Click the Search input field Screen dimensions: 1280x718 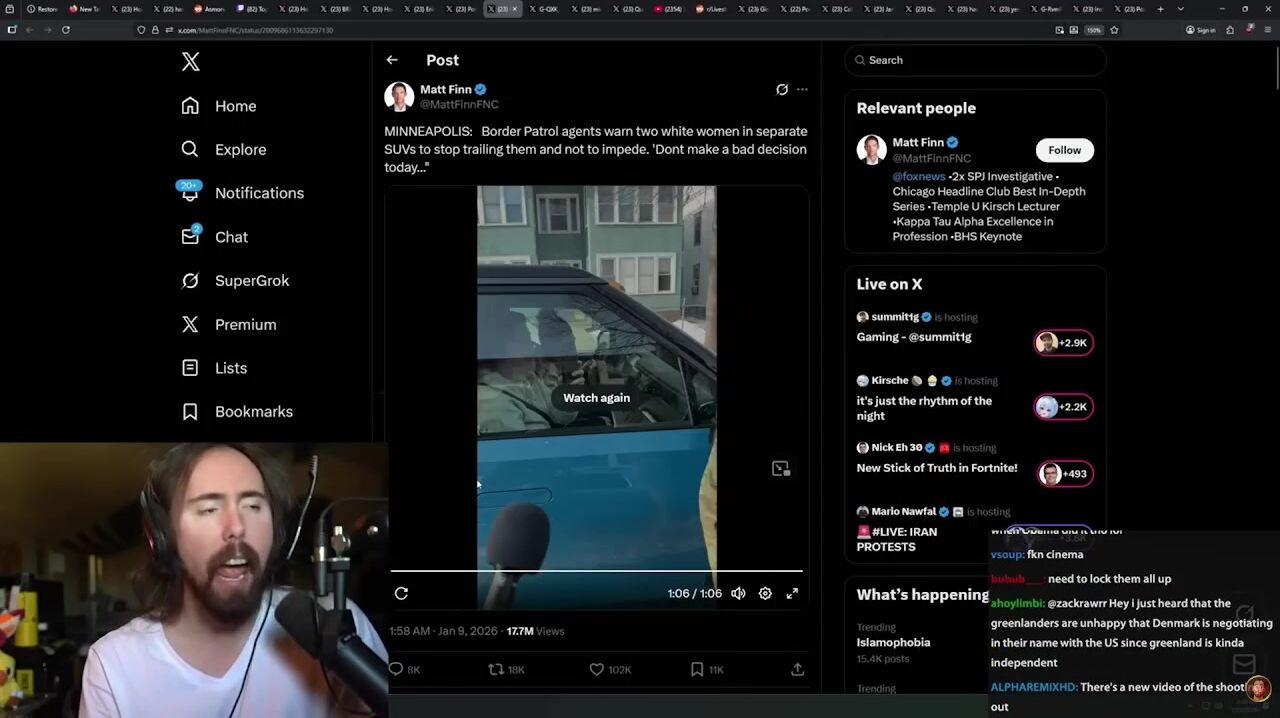tap(980, 60)
